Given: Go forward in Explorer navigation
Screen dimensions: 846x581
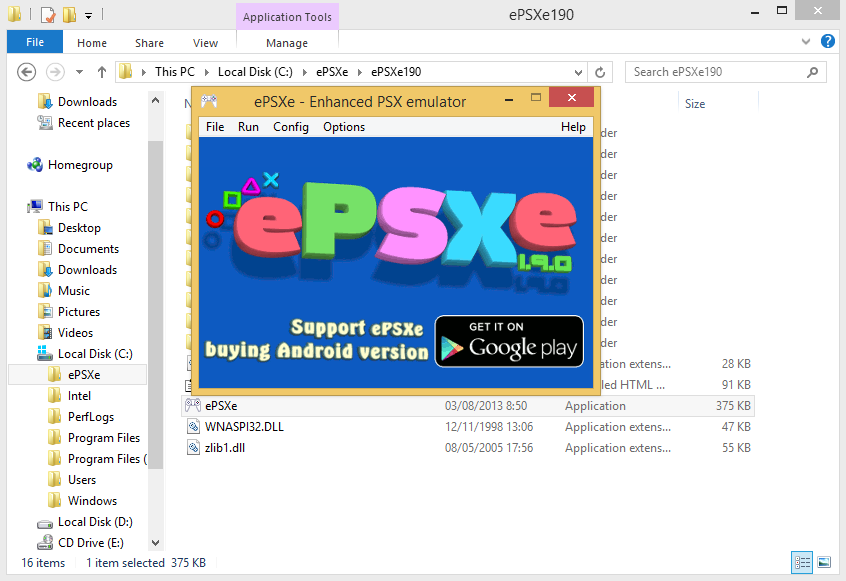Looking at the screenshot, I should pyautogui.click(x=55, y=72).
